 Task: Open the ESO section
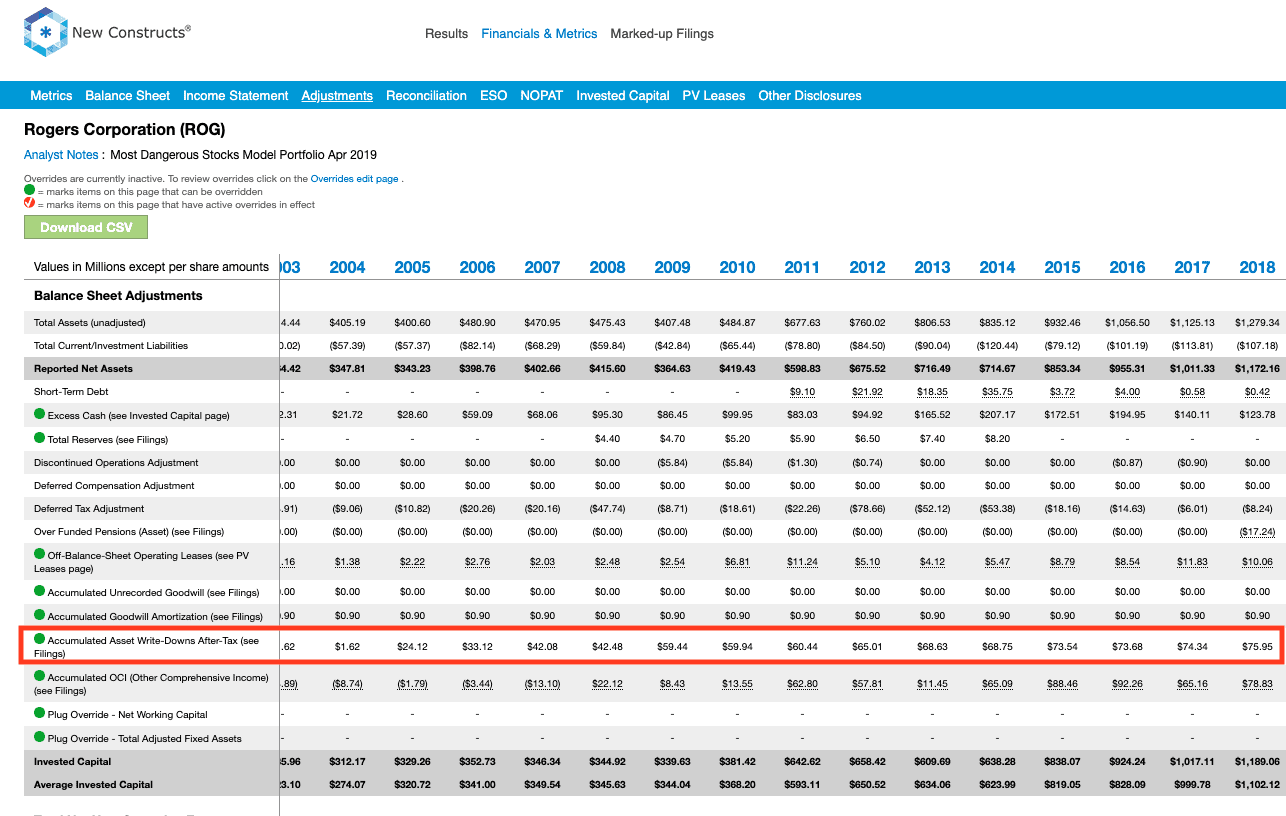(493, 96)
